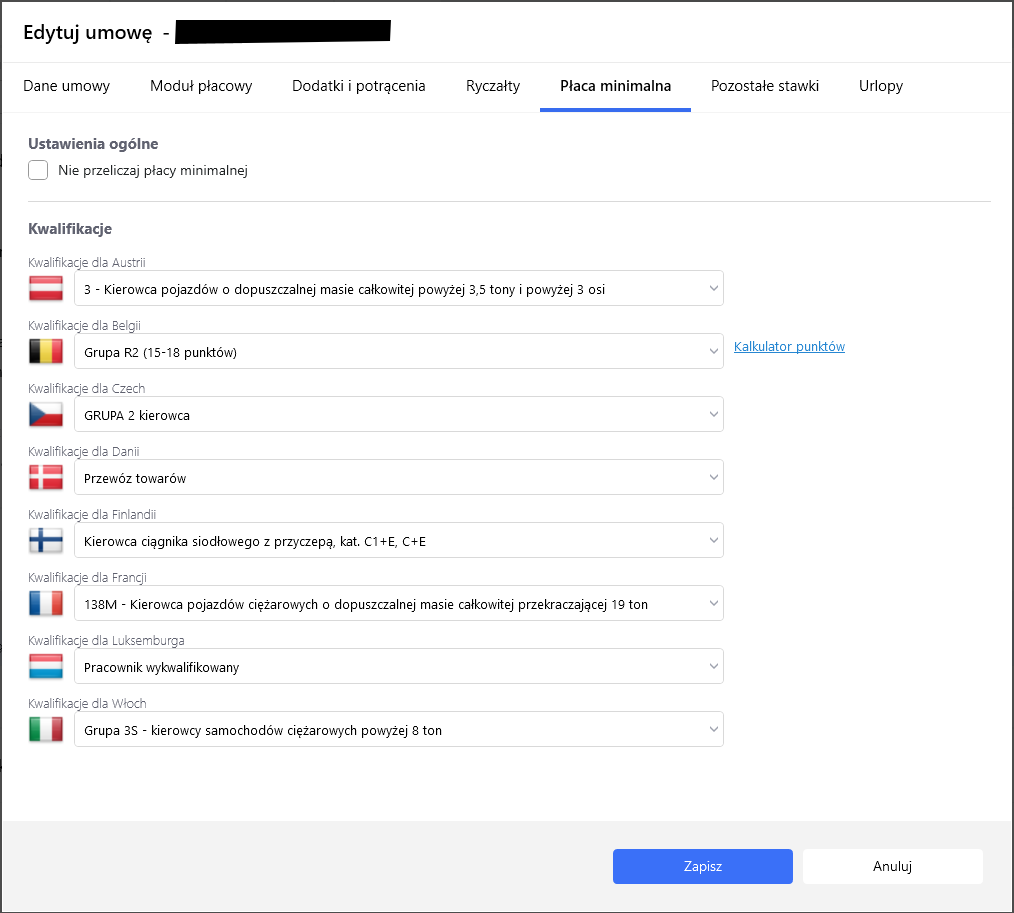Image resolution: width=1014 pixels, height=913 pixels.
Task: Open the 'Kalkulator punktów' link
Action: [789, 347]
